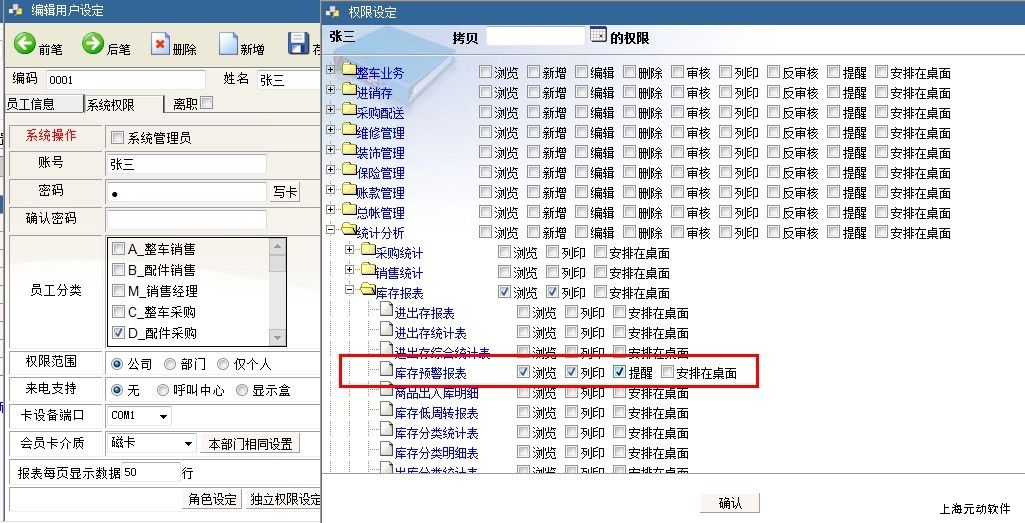Switch to the 系统权限 tab

(122, 104)
